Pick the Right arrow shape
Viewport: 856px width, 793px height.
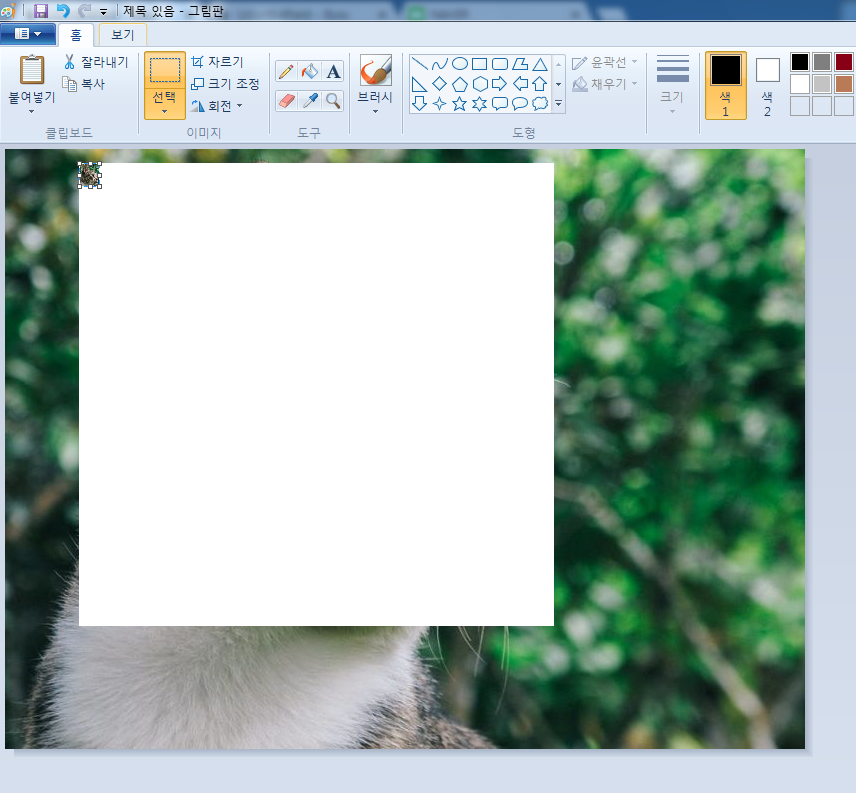pos(500,84)
